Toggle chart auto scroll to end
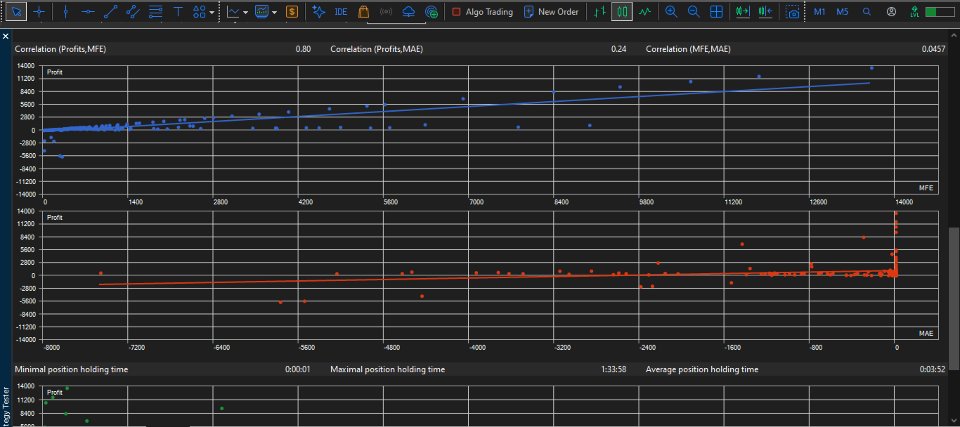Viewport: 960px width, 427px height. [743, 12]
